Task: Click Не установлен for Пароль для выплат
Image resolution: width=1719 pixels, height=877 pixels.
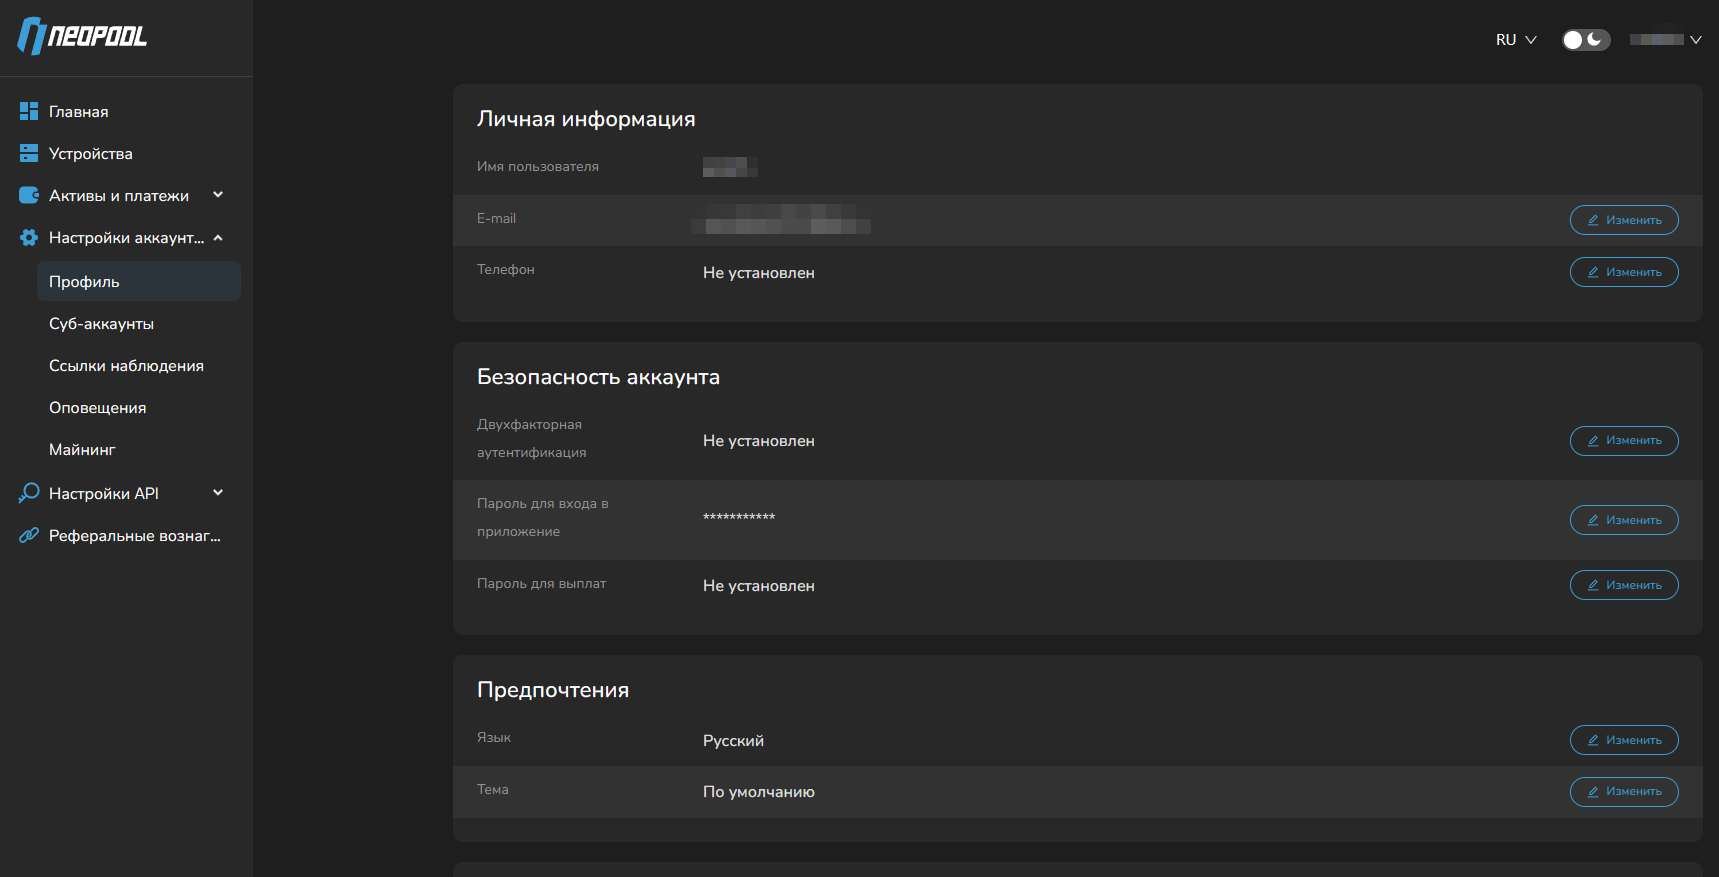Action: click(759, 586)
